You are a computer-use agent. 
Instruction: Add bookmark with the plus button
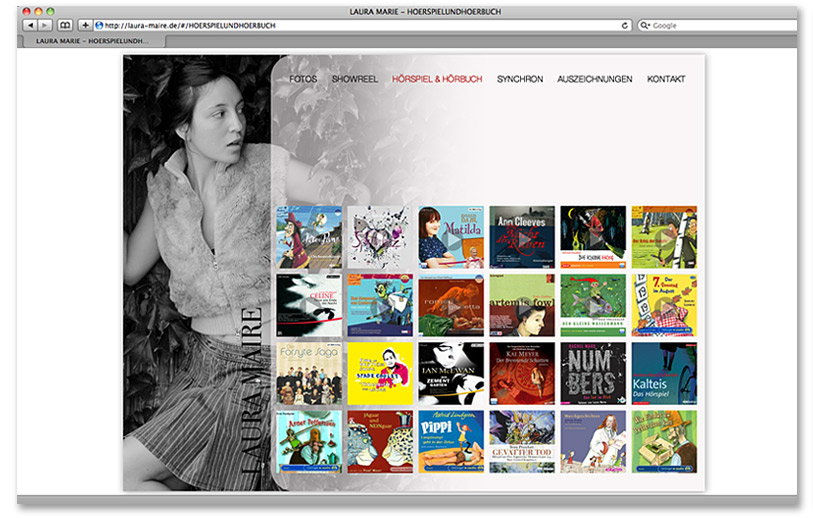click(x=85, y=25)
